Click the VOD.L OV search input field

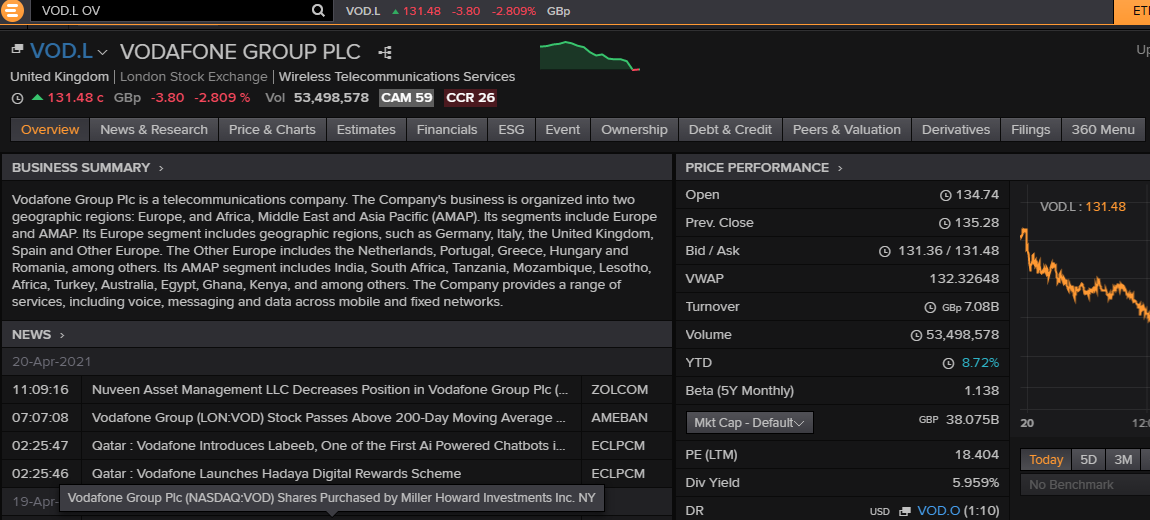tap(170, 11)
